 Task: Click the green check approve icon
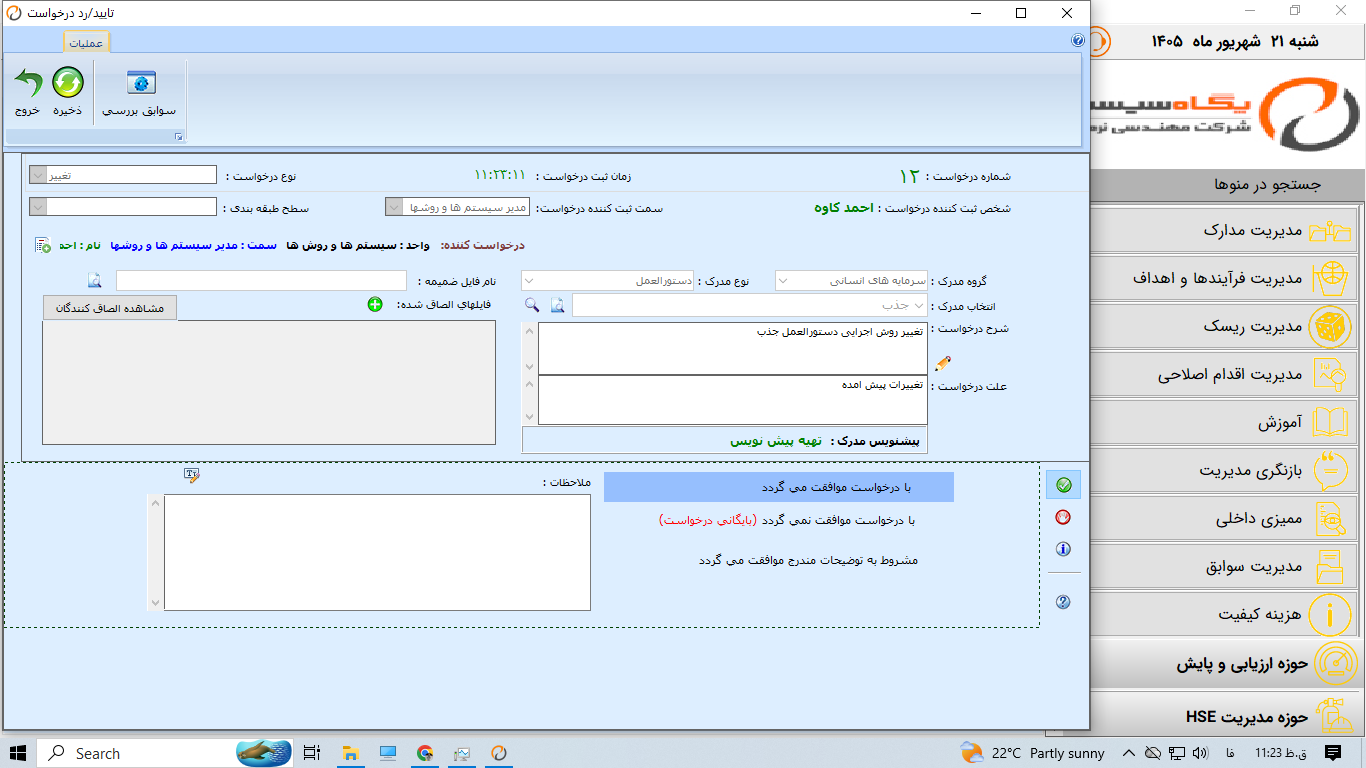[x=1063, y=485]
